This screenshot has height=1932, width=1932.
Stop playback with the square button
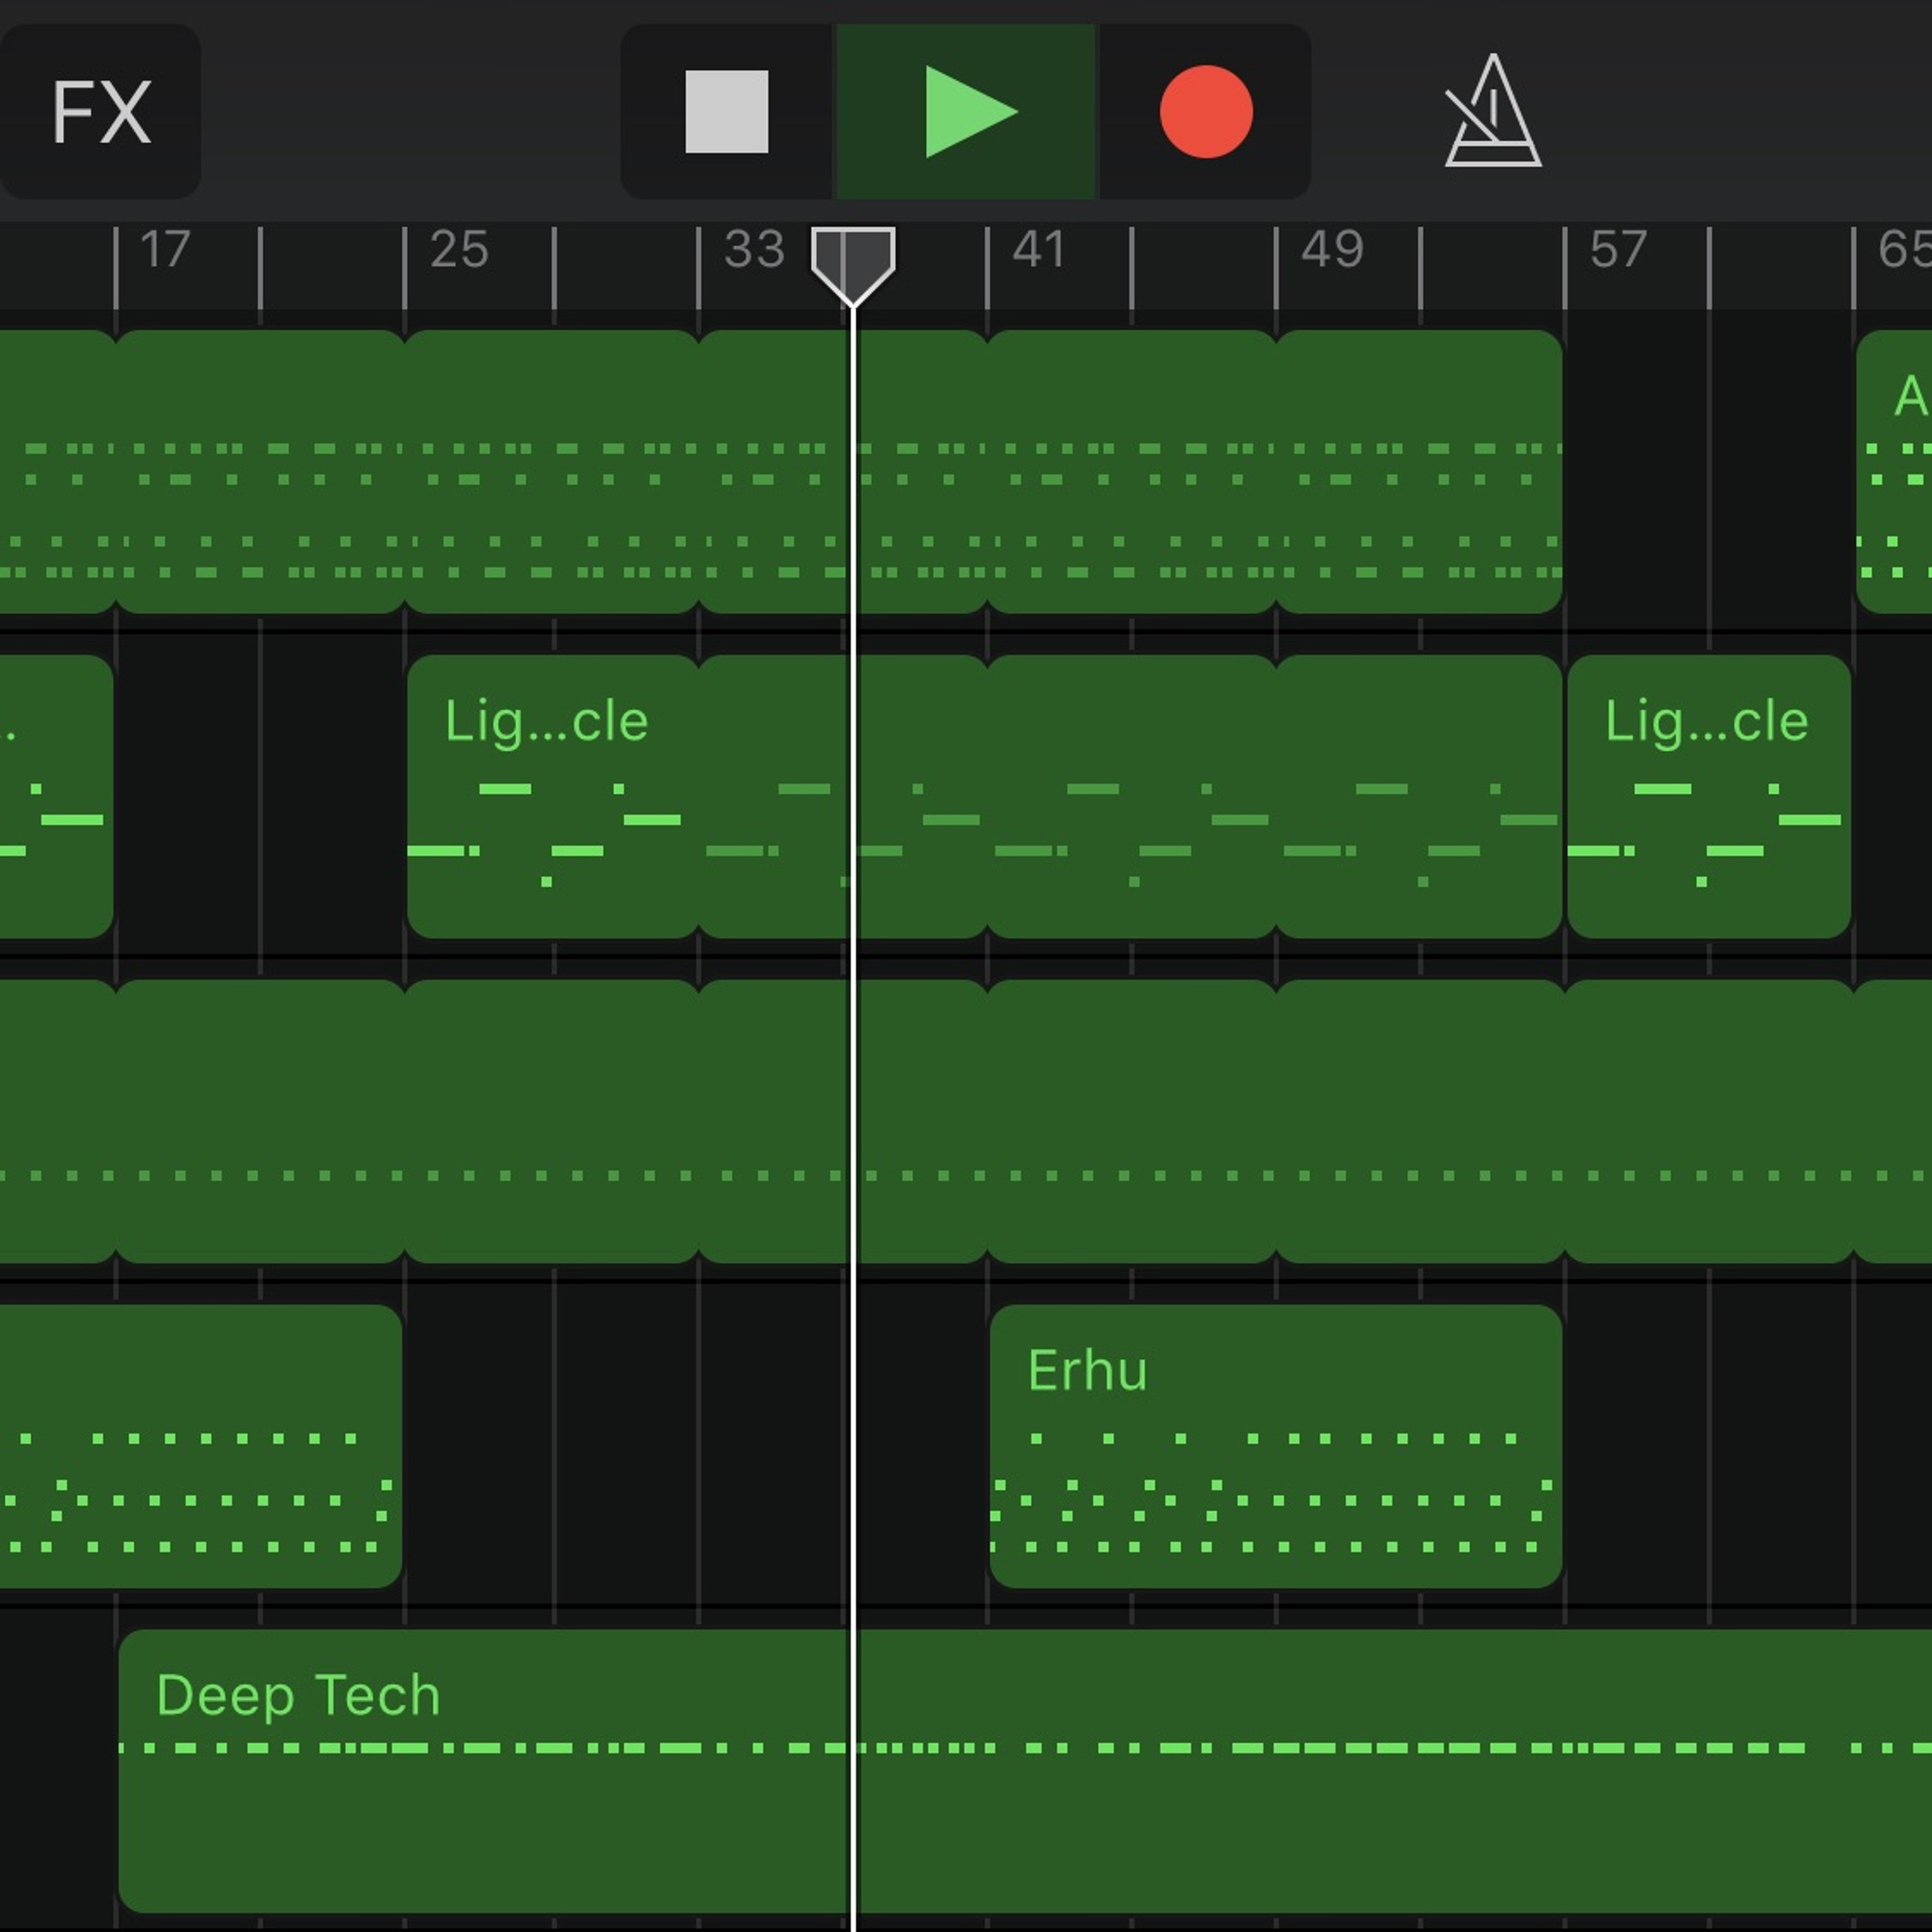(727, 111)
